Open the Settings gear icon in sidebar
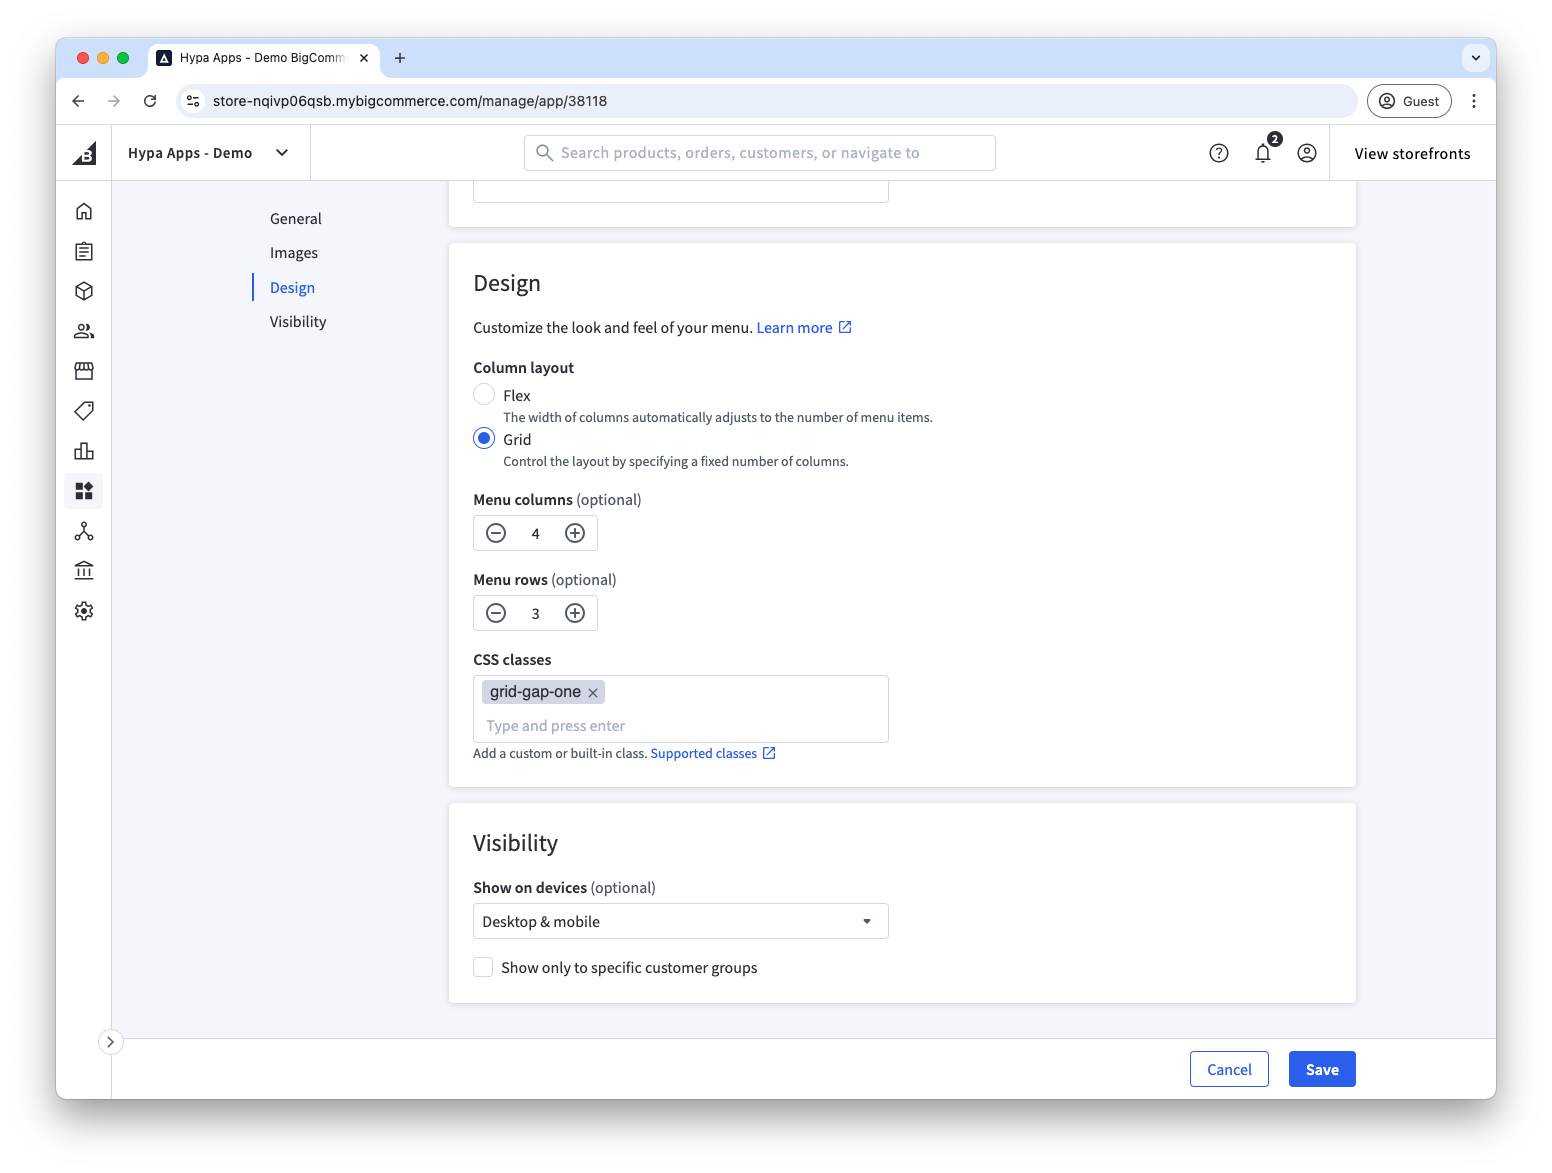This screenshot has height=1173, width=1552. (x=84, y=611)
